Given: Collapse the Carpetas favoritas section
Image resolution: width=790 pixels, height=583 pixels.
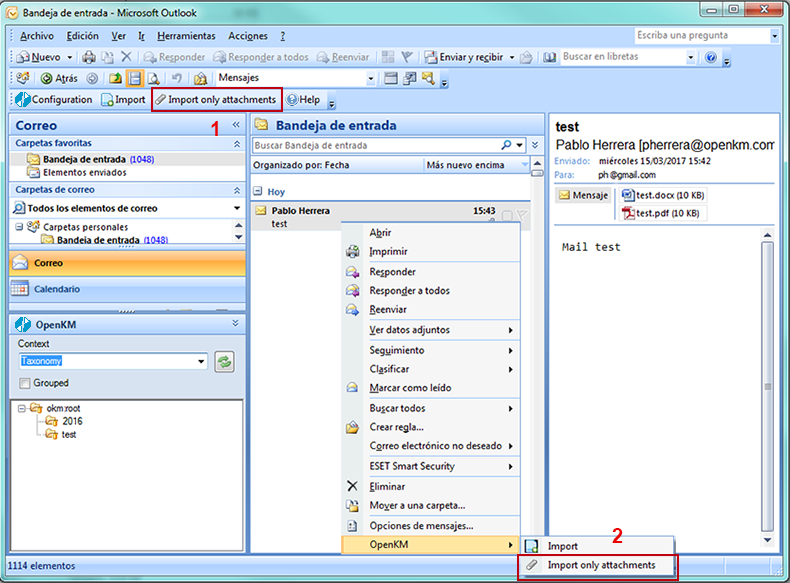Looking at the screenshot, I should (x=237, y=144).
